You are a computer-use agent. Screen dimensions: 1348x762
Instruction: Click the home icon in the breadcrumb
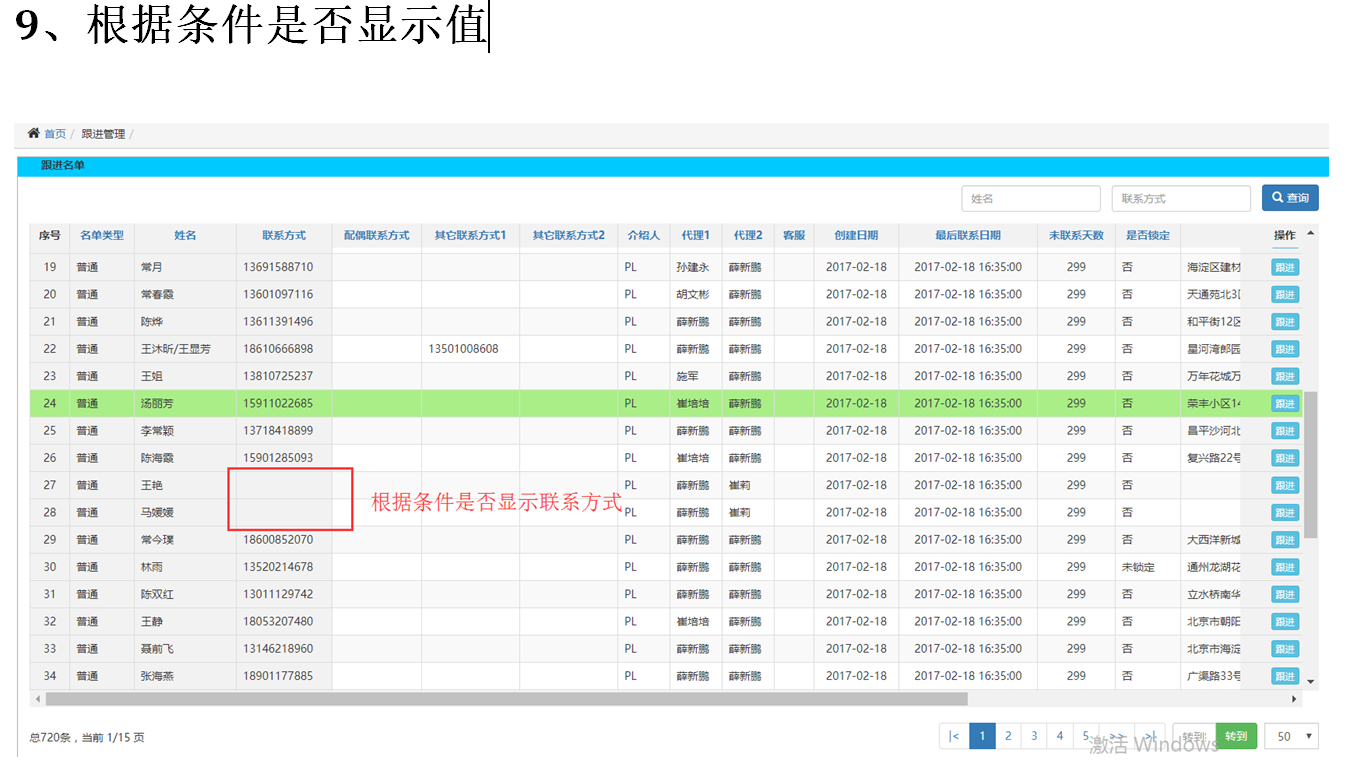(33, 133)
